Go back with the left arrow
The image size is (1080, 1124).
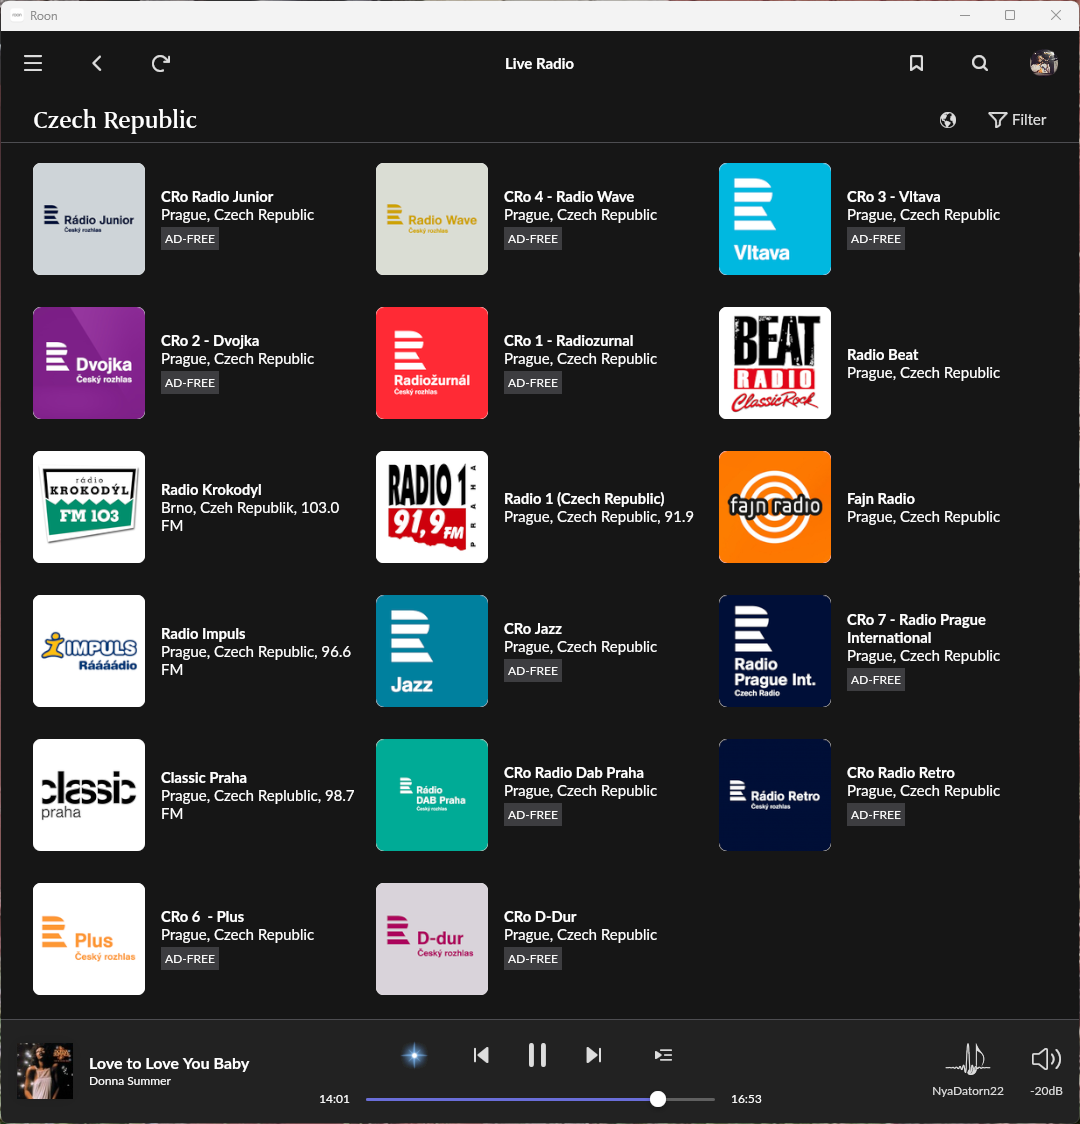coord(97,63)
